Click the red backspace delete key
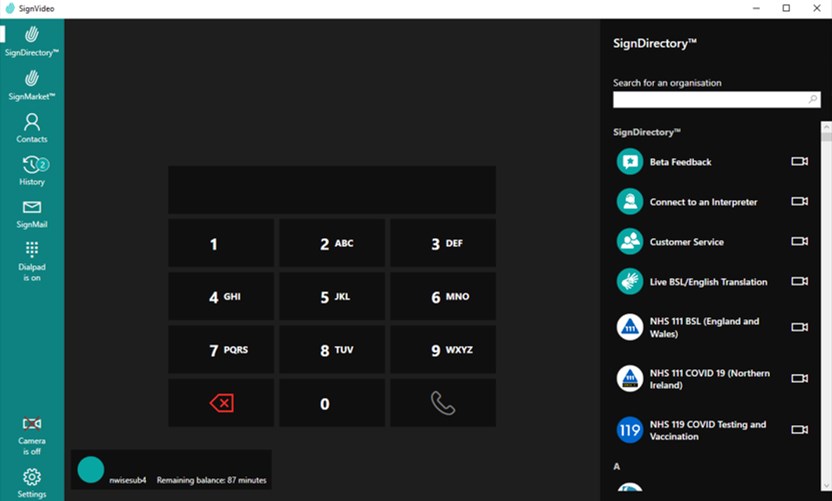 [x=221, y=403]
